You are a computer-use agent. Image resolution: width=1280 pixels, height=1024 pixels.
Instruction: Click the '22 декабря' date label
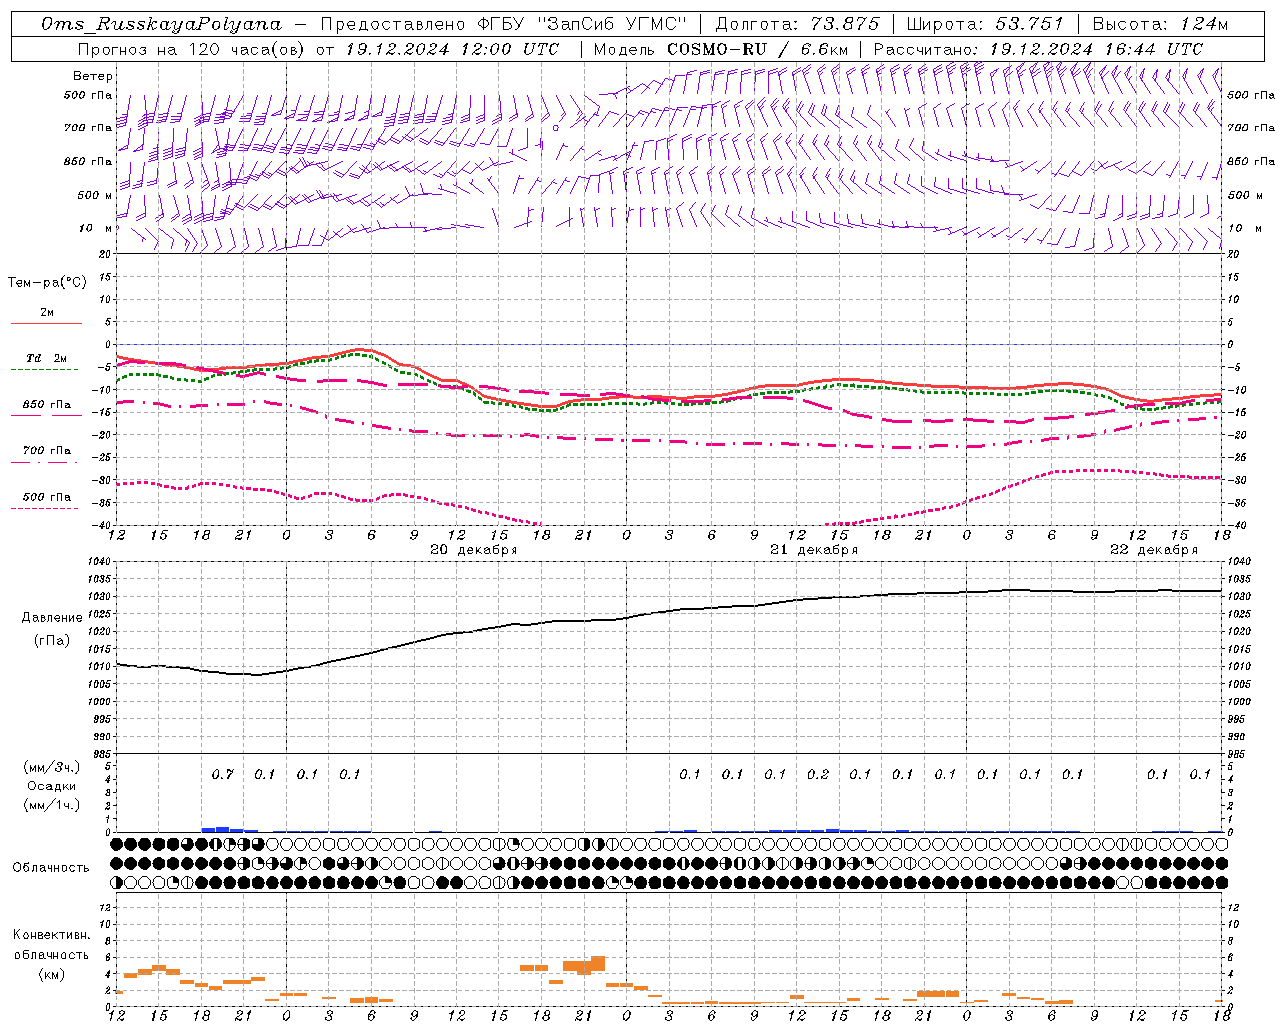click(x=1154, y=550)
